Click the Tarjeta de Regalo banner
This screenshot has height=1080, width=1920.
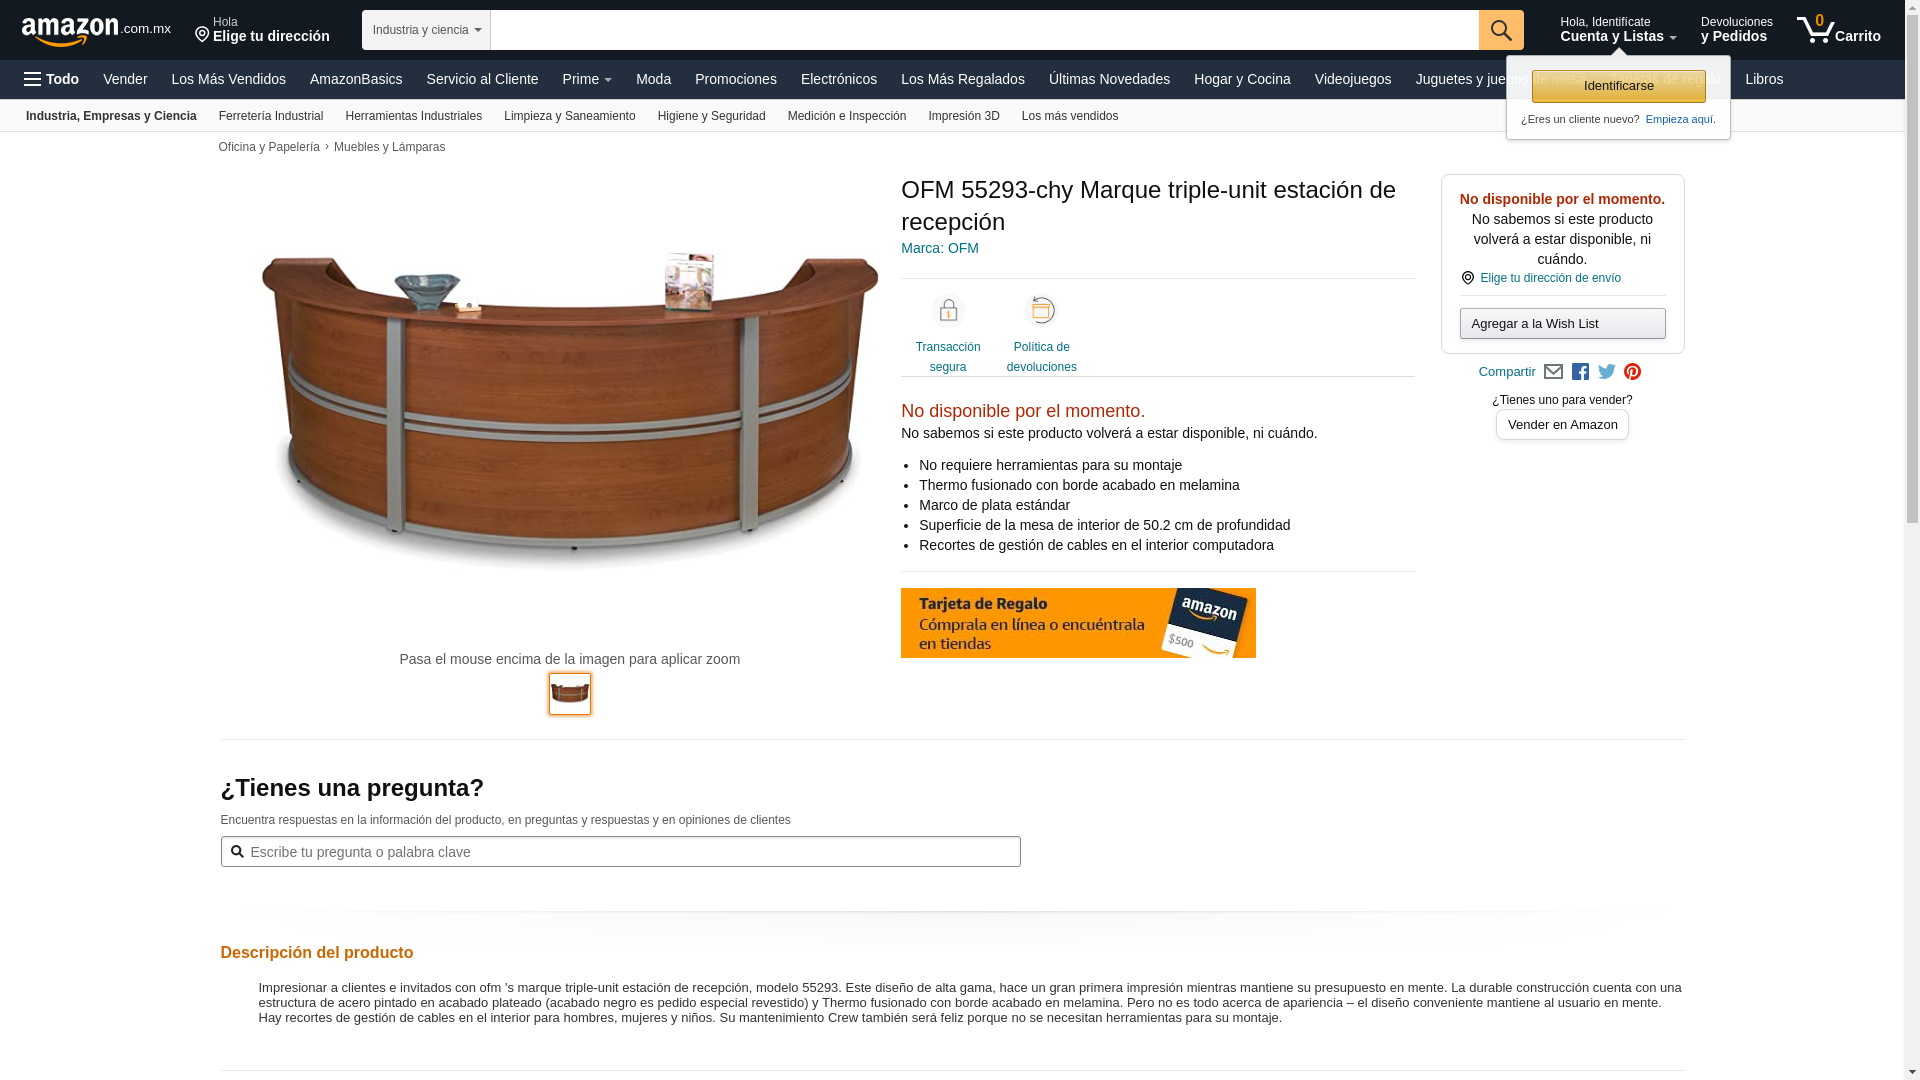pos(1078,623)
